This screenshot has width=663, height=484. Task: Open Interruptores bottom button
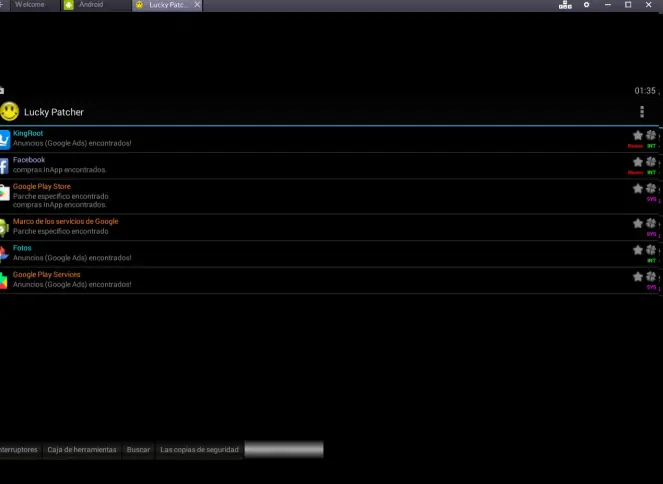coord(19,449)
